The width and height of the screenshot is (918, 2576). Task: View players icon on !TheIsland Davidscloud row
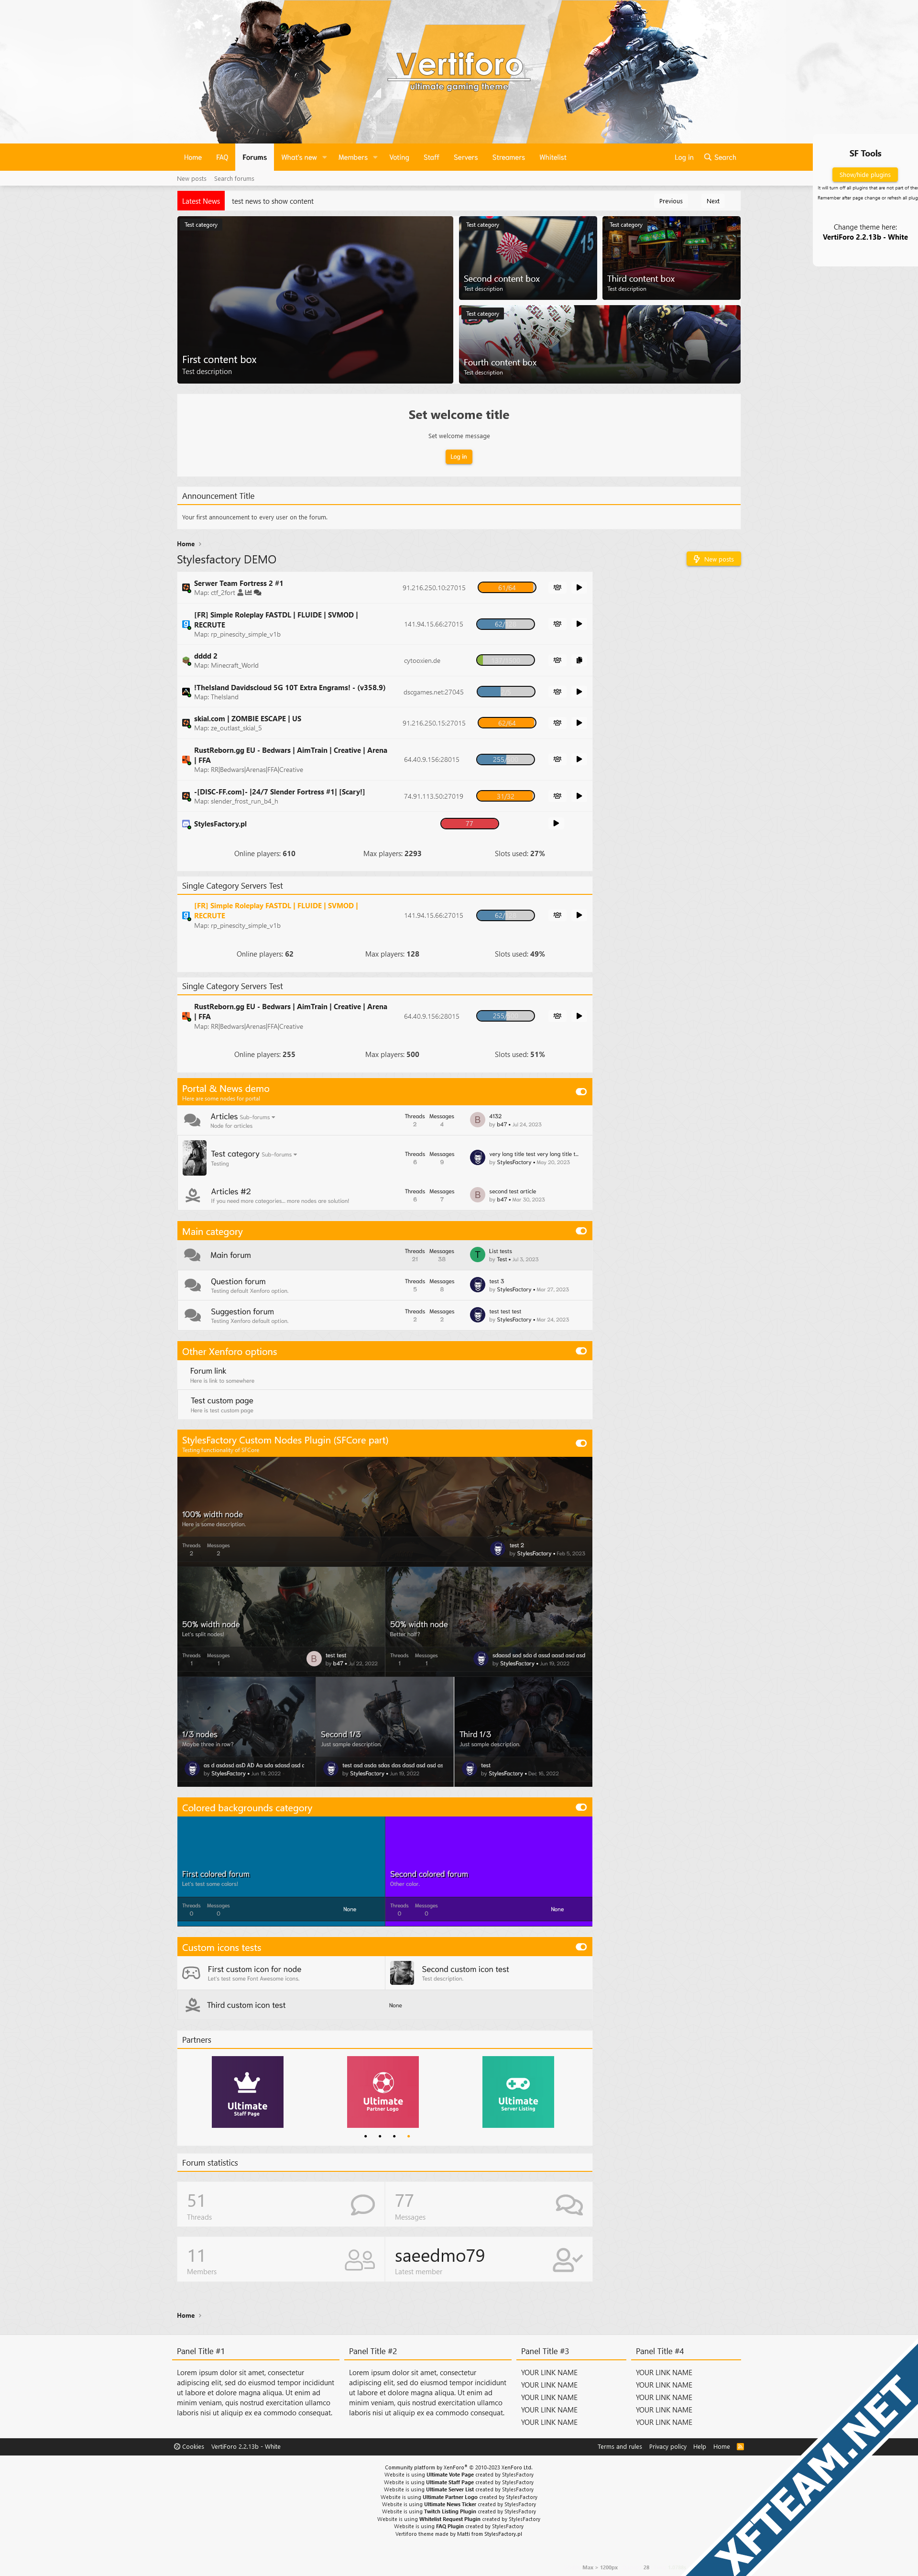(557, 692)
